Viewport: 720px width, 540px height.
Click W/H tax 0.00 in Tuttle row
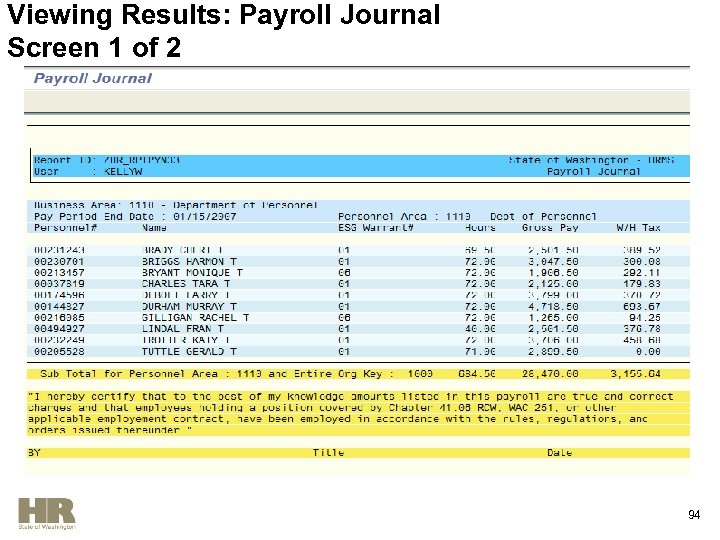[x=648, y=352]
